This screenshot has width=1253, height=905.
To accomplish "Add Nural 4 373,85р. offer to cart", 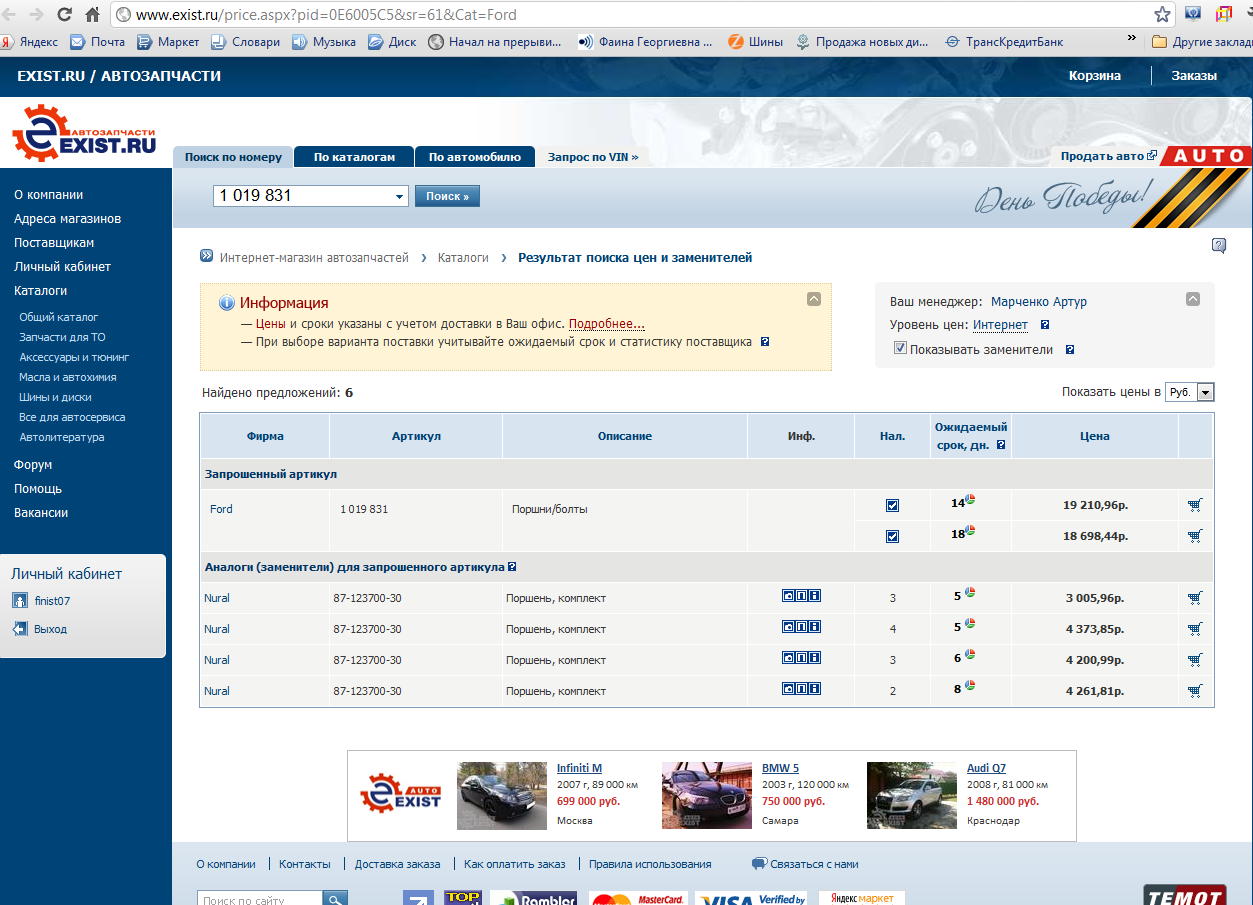I will (x=1195, y=629).
